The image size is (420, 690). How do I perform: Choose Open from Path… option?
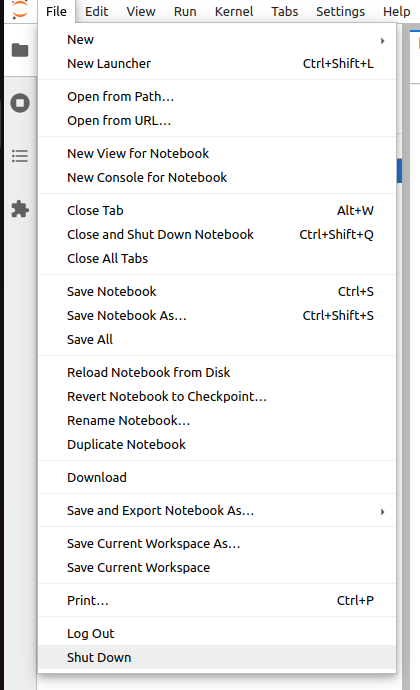point(217,96)
